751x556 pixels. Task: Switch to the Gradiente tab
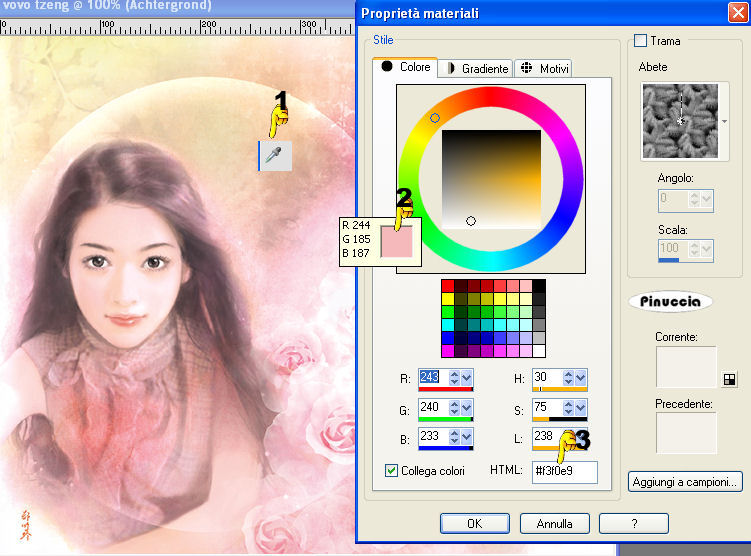pos(476,68)
